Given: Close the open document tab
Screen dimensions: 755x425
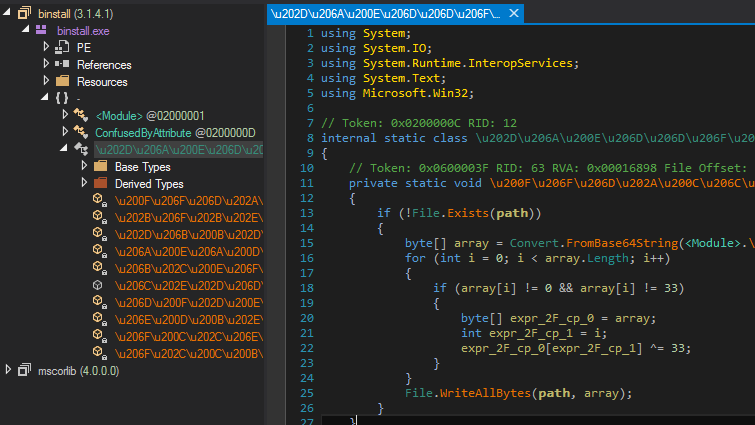Looking at the screenshot, I should point(514,13).
